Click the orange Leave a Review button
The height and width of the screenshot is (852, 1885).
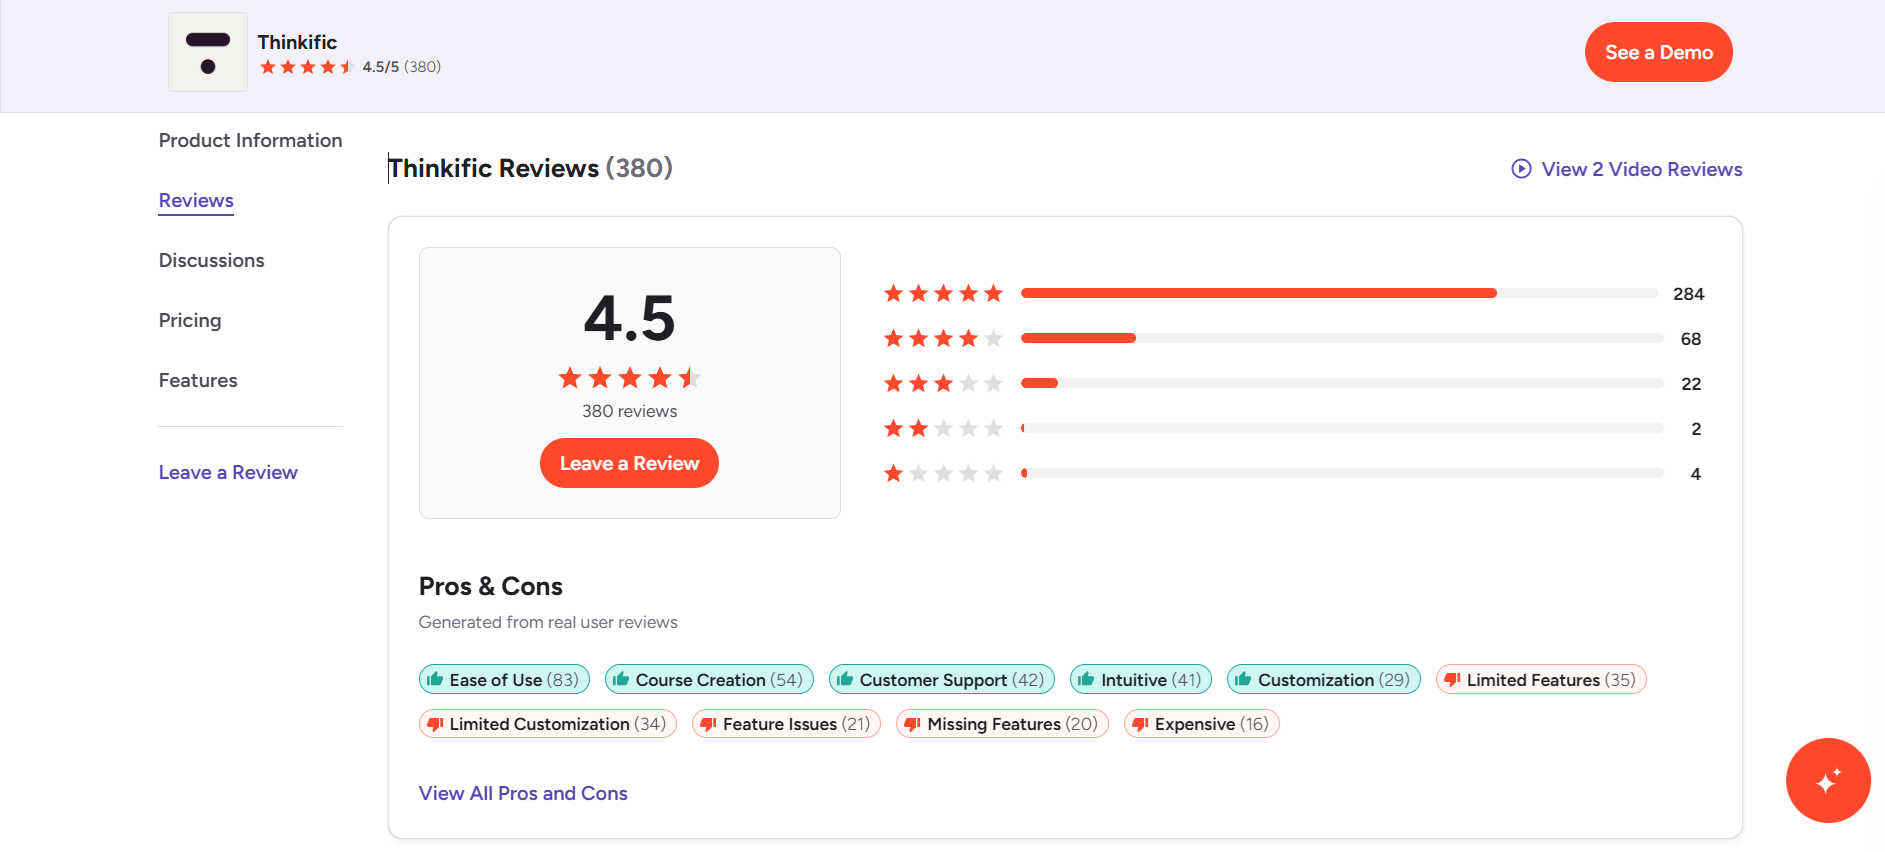629,463
